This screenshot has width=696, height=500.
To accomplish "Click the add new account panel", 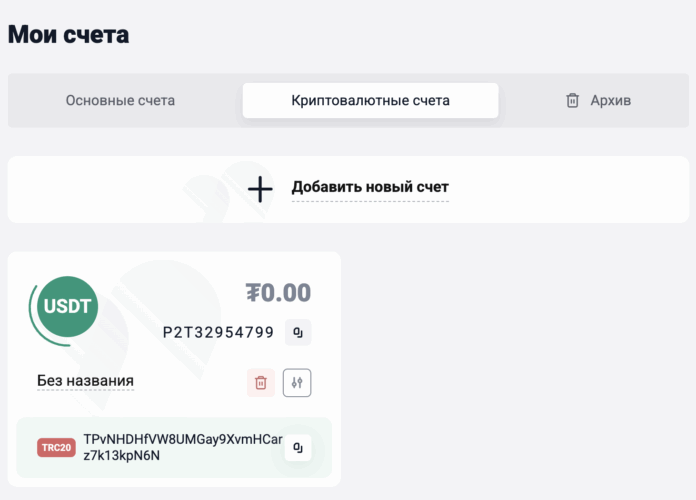I will [348, 190].
